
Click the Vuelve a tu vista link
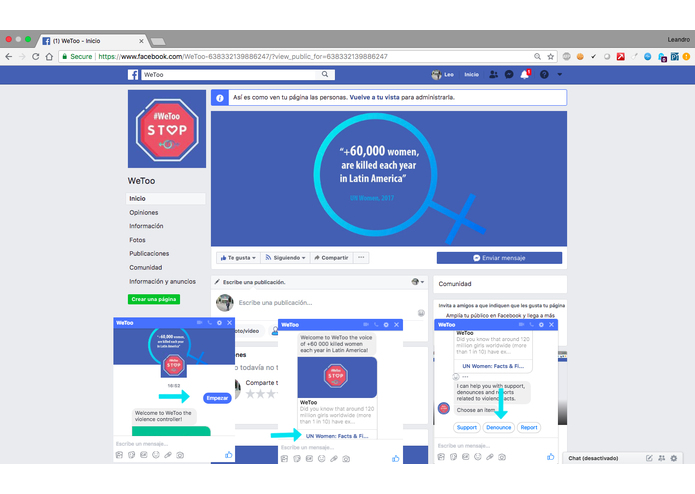click(375, 97)
